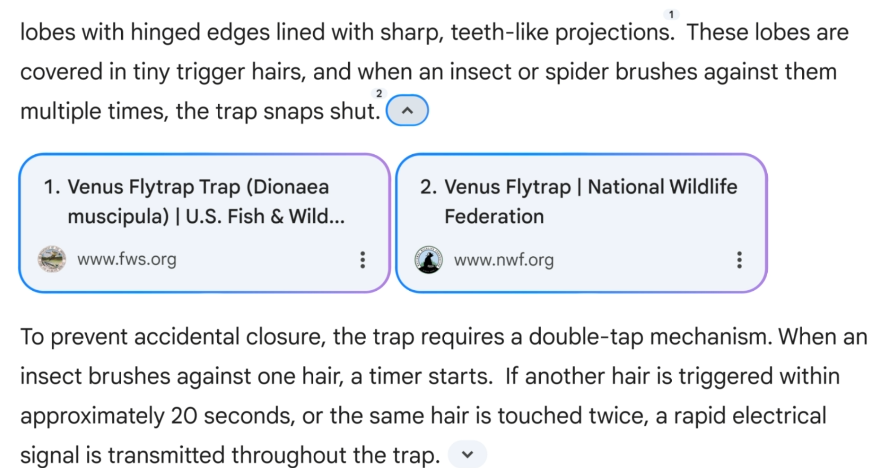Image resolution: width=887 pixels, height=468 pixels.
Task: Click the "2." number on the second source card
Action: click(428, 187)
